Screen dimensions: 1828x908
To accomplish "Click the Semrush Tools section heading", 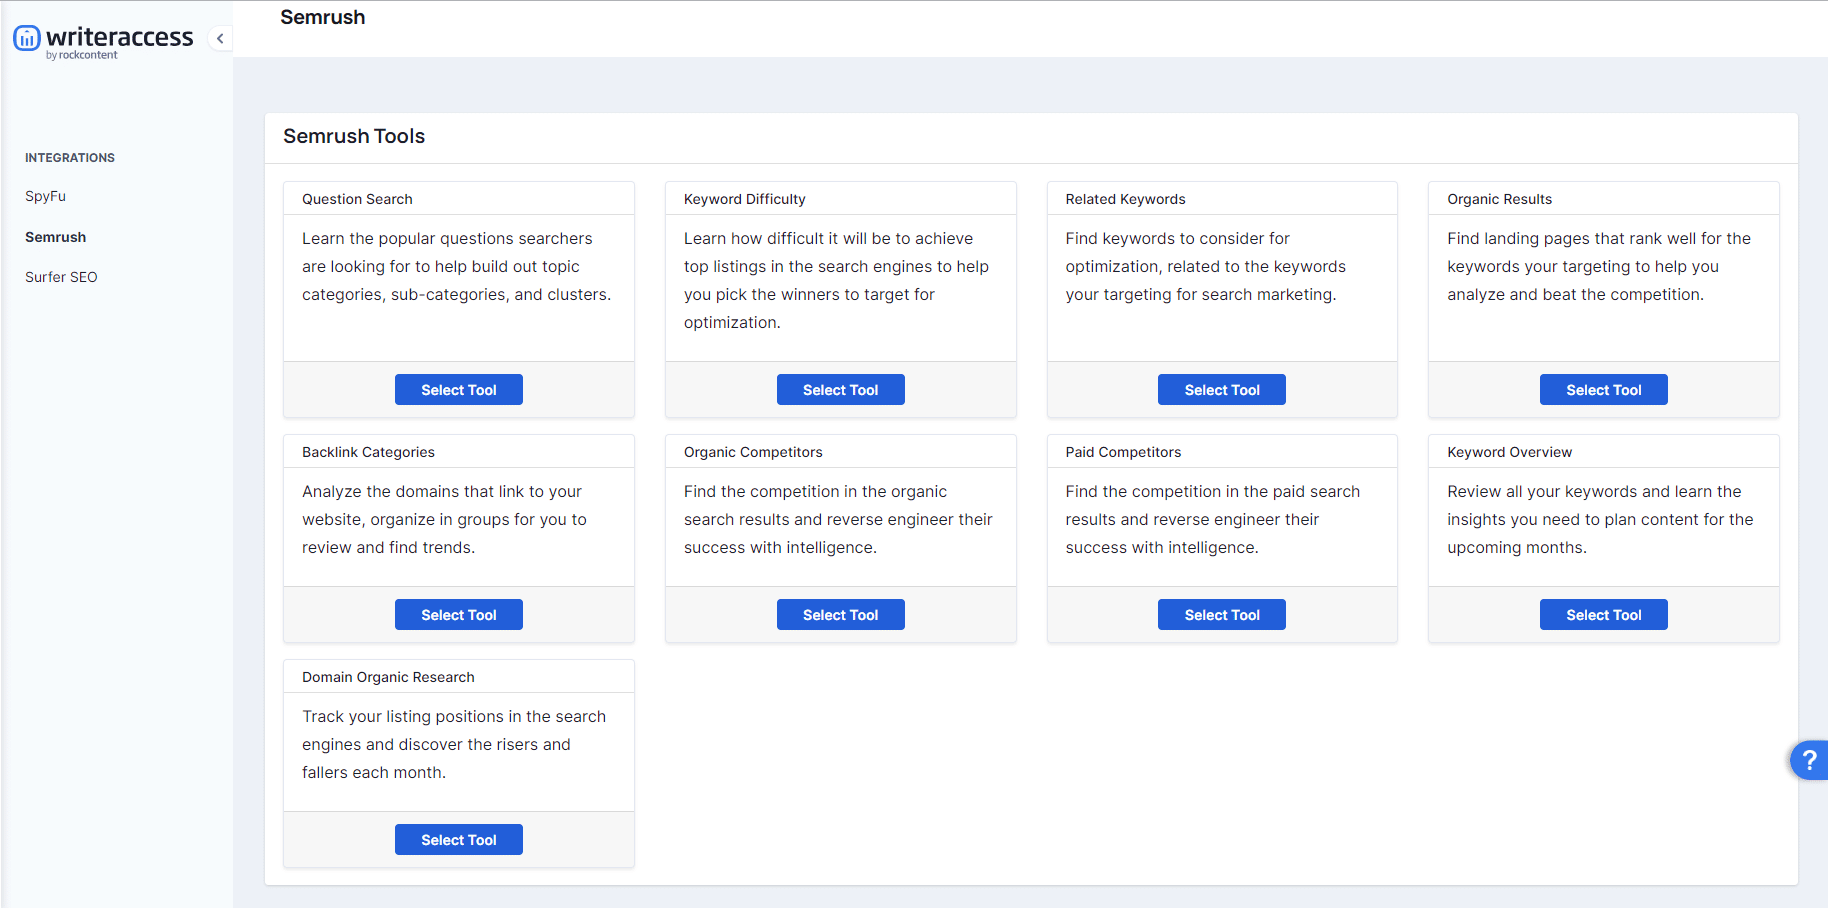I will coord(354,136).
